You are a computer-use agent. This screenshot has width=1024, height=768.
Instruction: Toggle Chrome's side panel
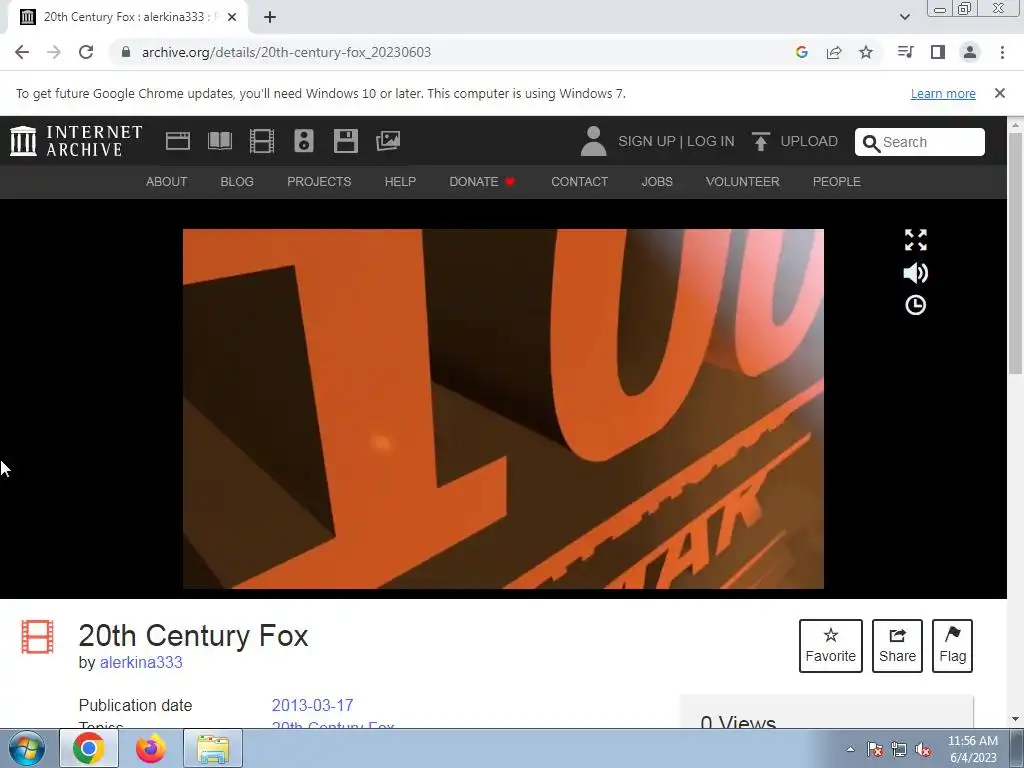(938, 52)
